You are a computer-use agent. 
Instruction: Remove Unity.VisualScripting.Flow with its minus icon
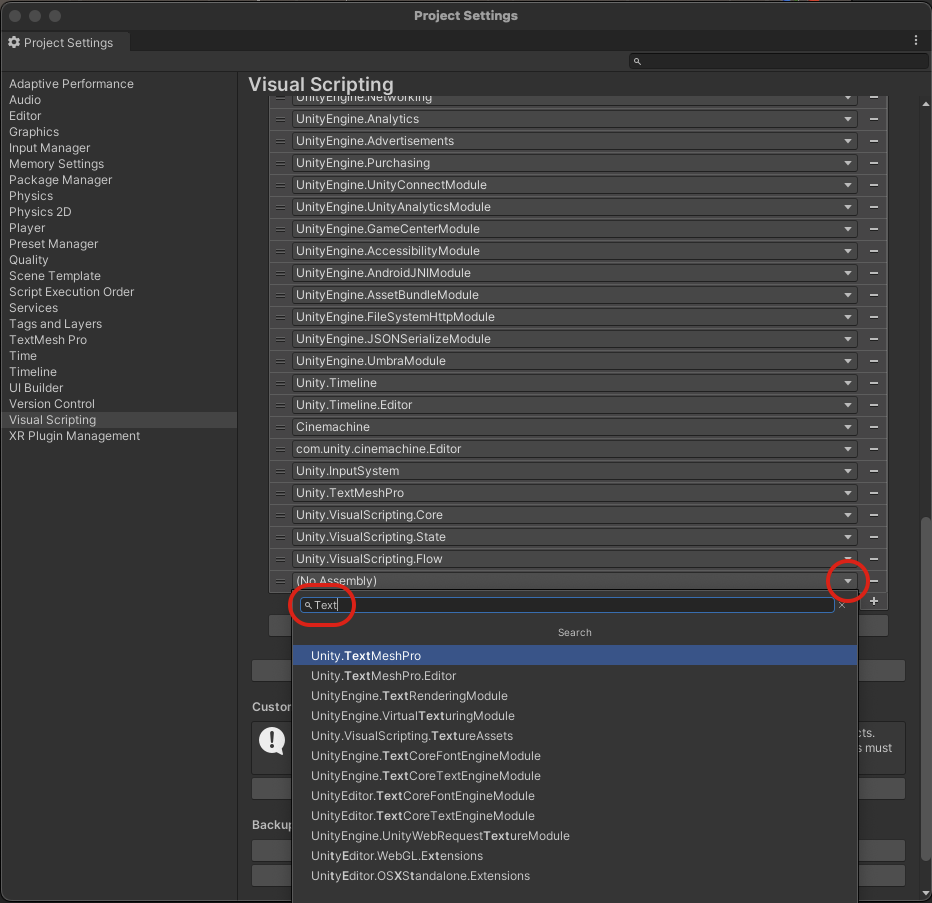click(872, 559)
